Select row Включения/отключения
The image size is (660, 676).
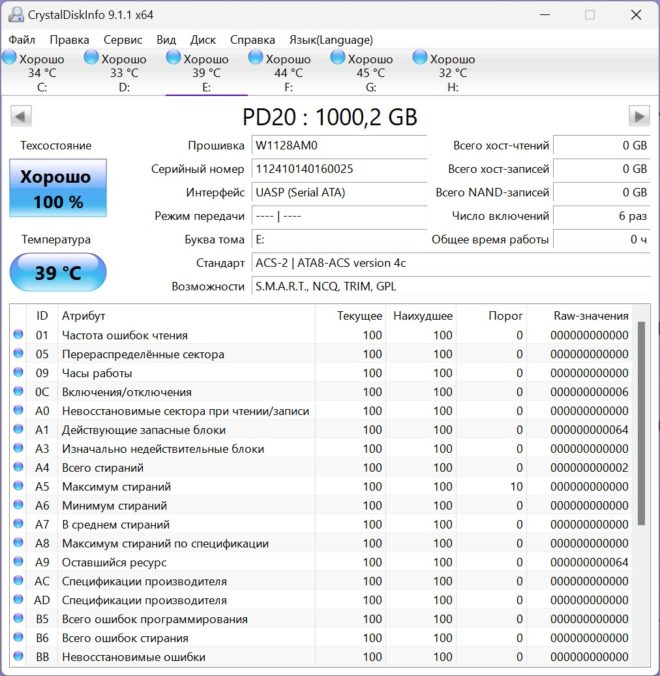click(x=321, y=392)
